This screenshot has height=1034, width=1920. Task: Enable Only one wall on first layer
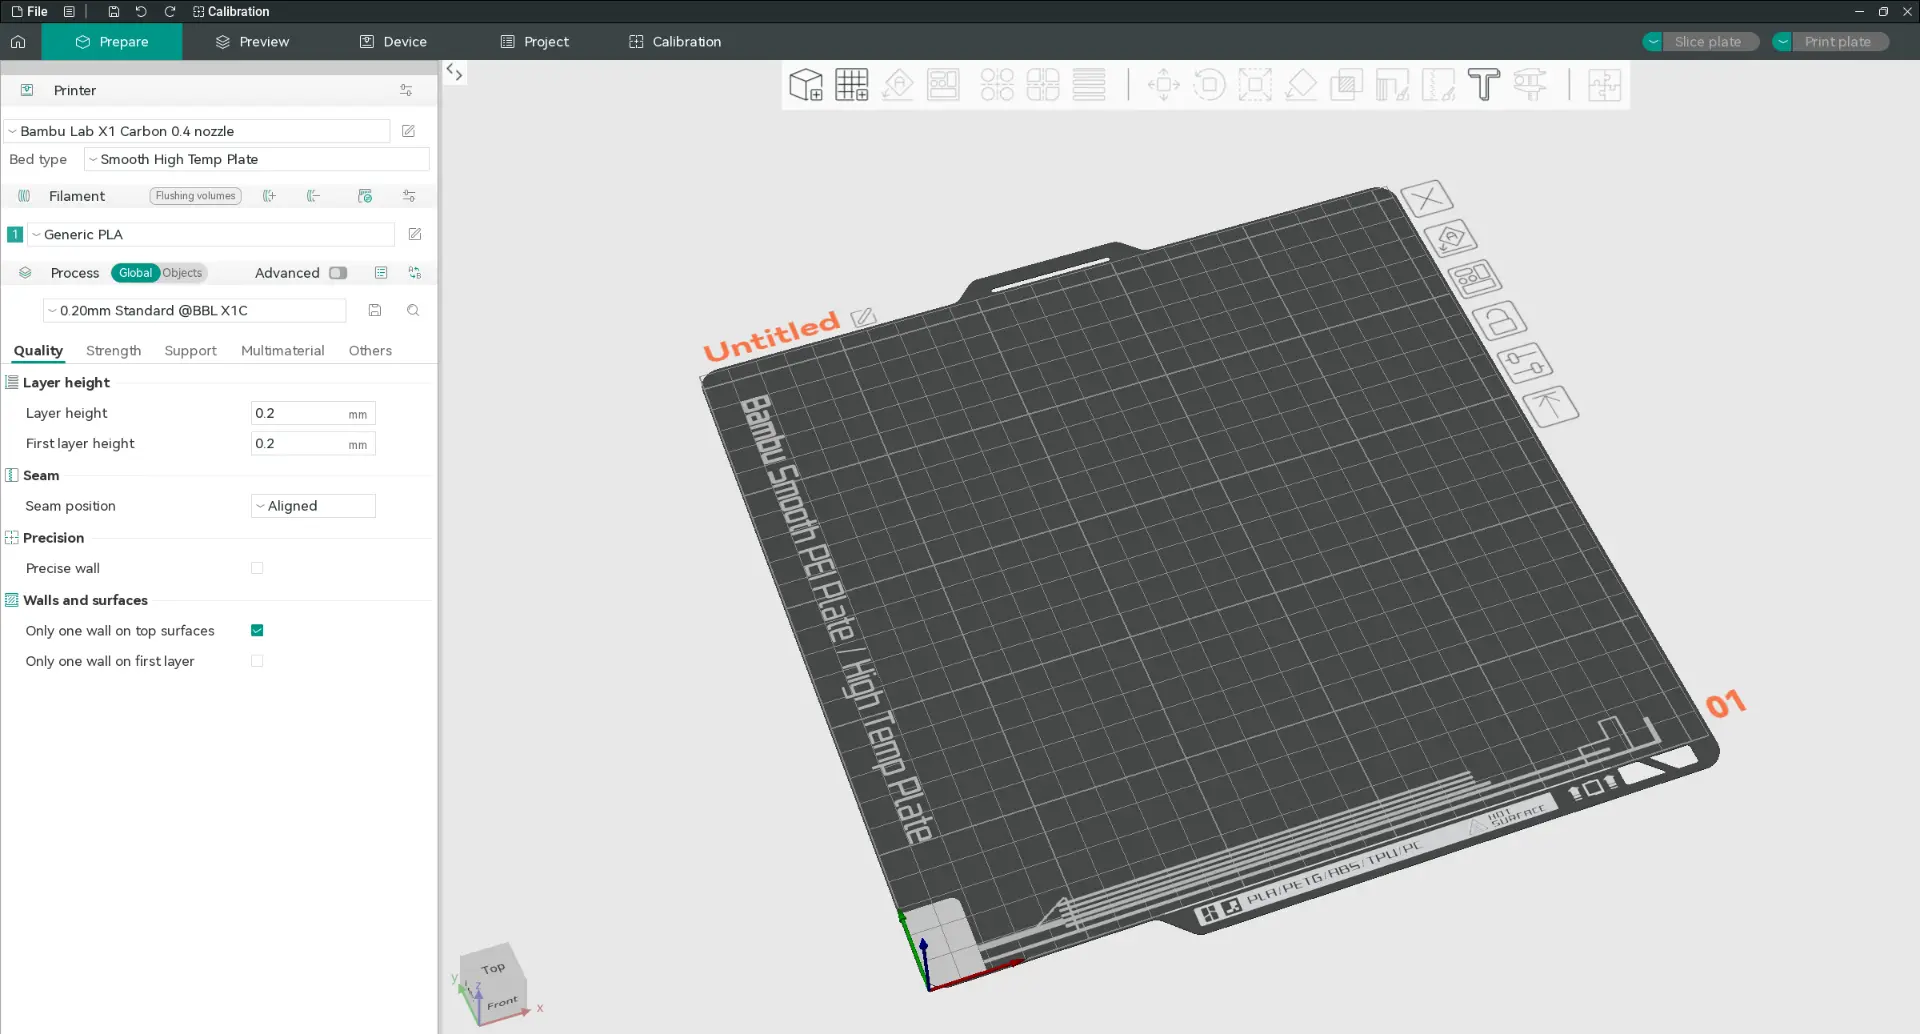click(x=257, y=661)
